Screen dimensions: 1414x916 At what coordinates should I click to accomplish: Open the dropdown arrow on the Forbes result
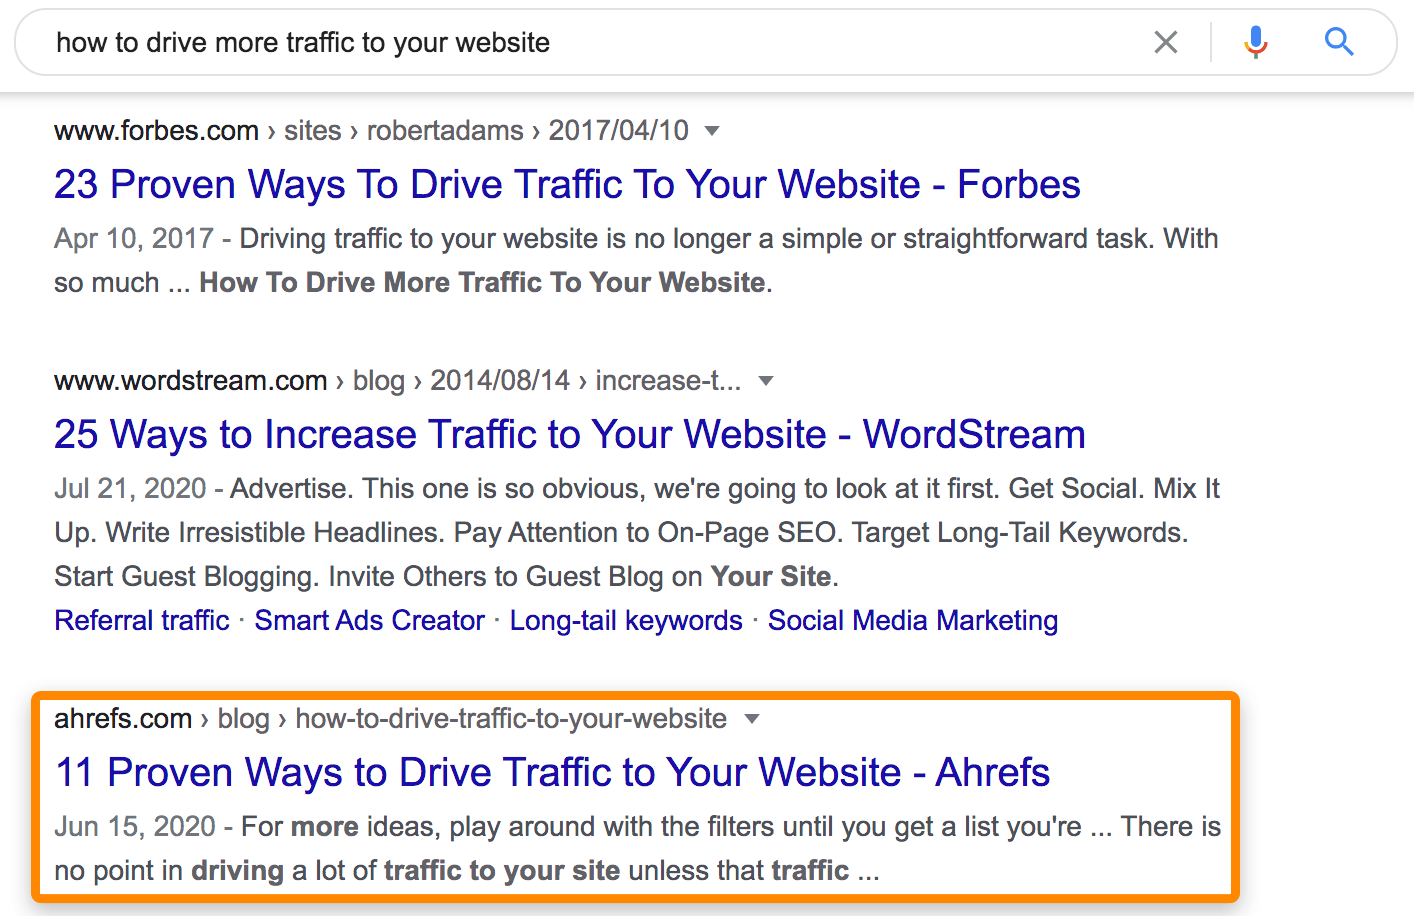tap(710, 131)
